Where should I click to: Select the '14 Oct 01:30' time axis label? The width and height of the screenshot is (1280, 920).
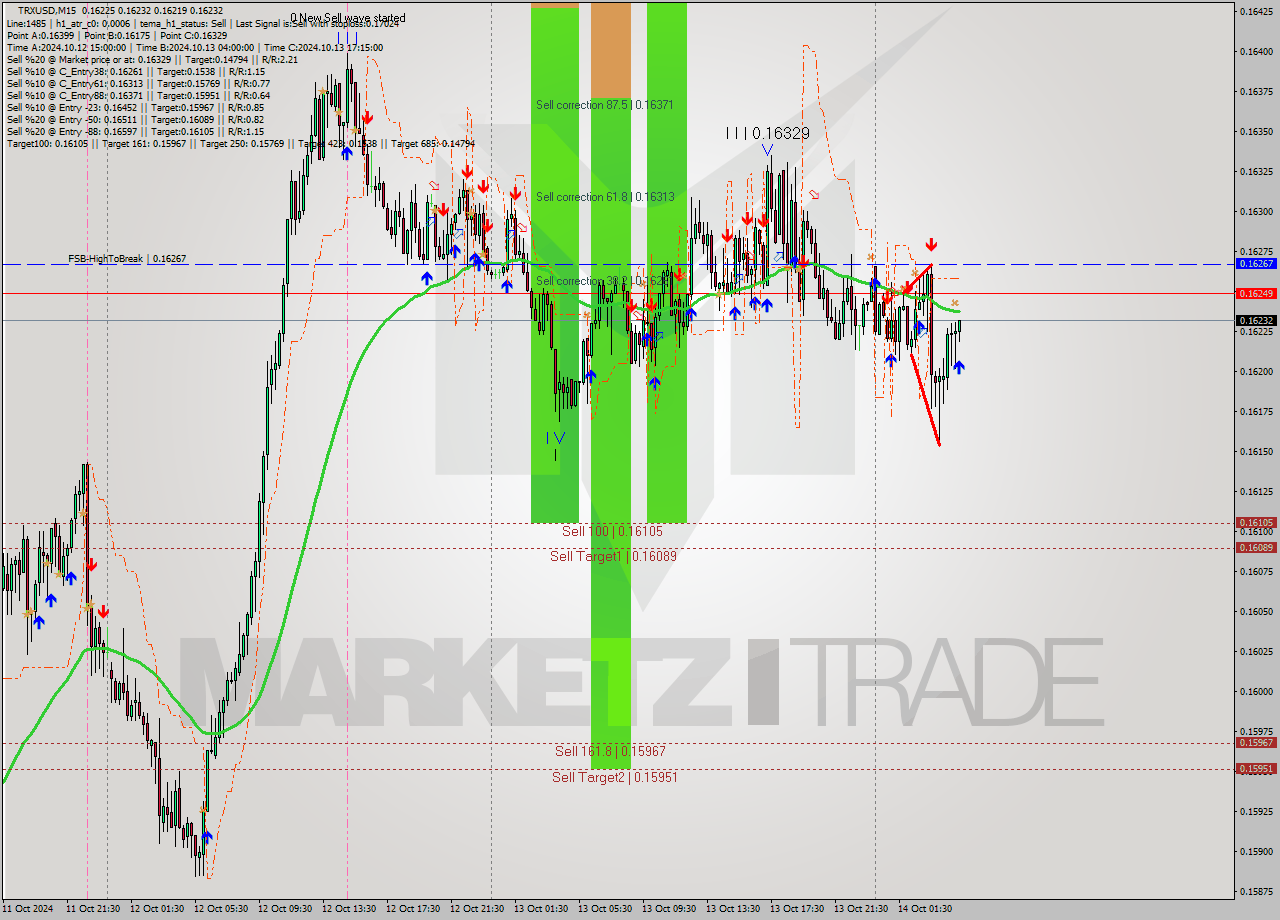(x=925, y=909)
